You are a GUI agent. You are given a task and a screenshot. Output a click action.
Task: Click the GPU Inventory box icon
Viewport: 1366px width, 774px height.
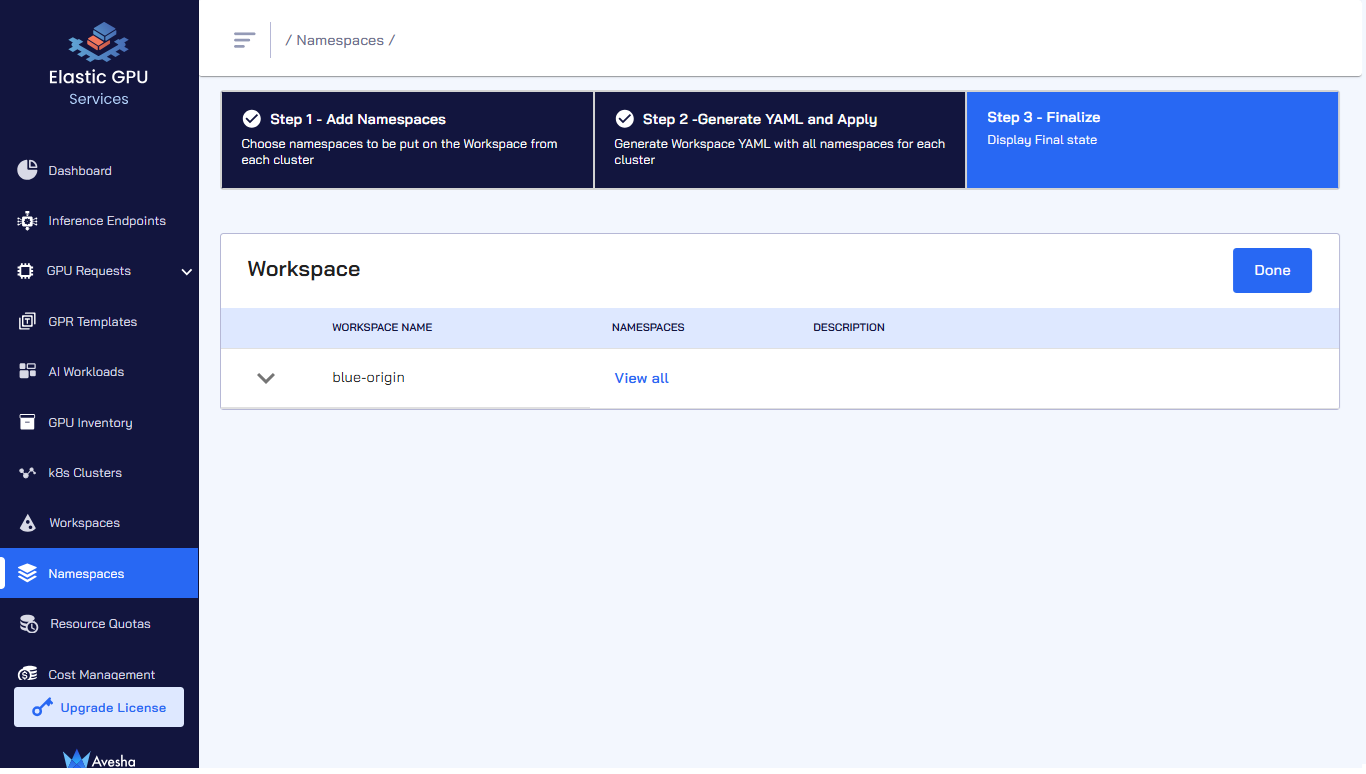click(27, 422)
